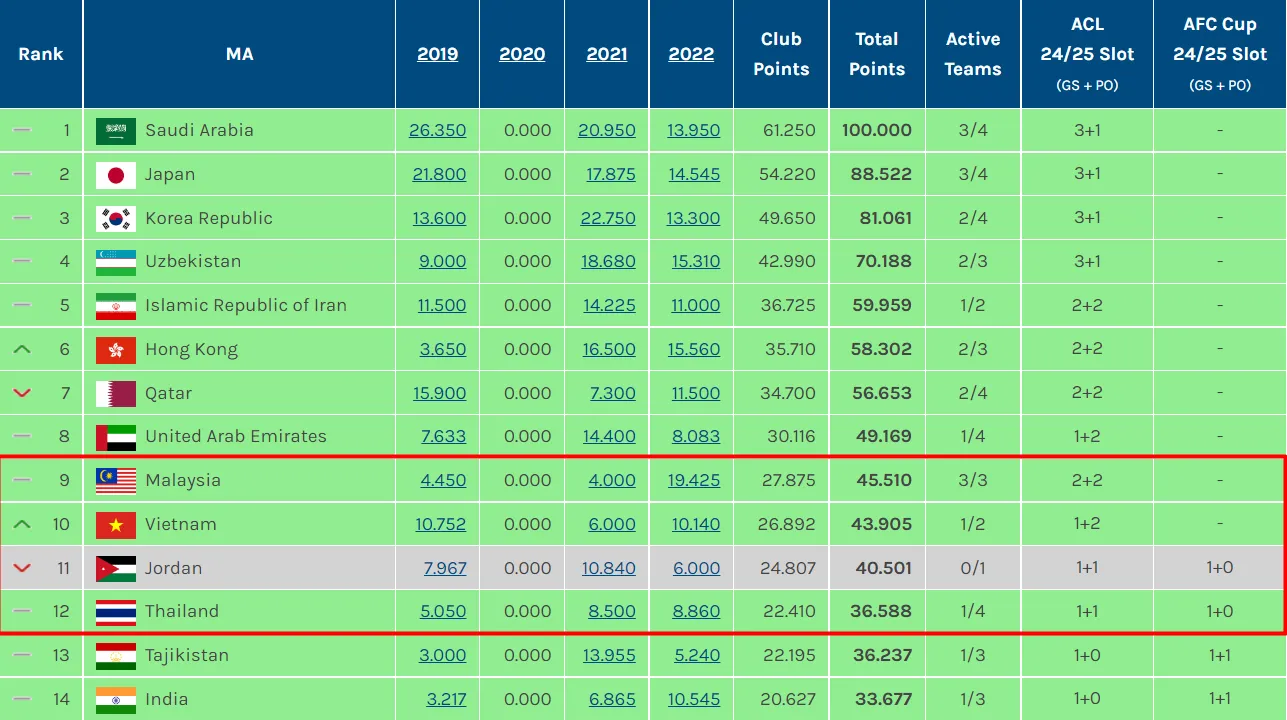Open Jordan's 2021 points 10.840
This screenshot has height=720, width=1287.
tap(608, 568)
